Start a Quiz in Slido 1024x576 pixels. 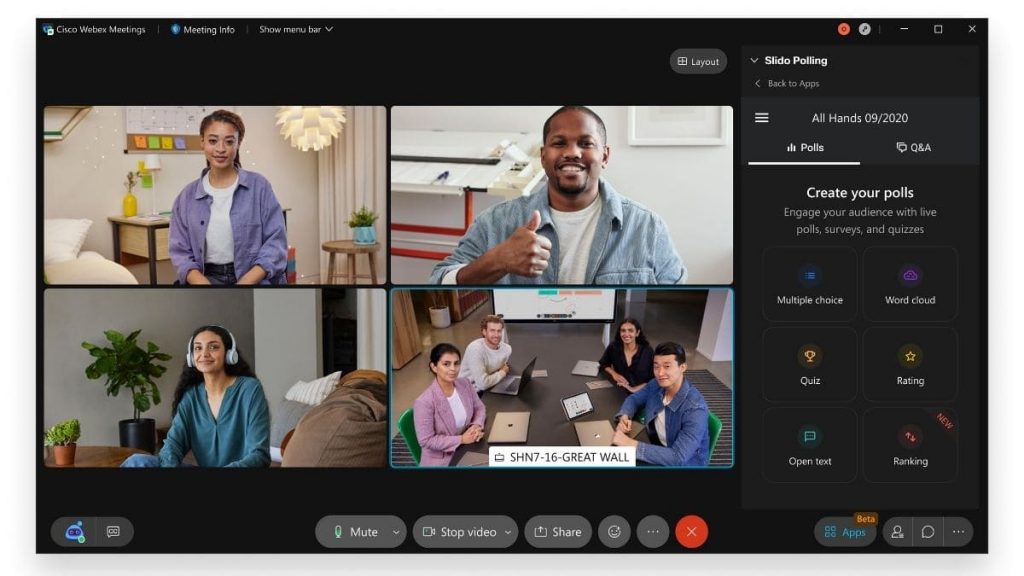point(809,364)
